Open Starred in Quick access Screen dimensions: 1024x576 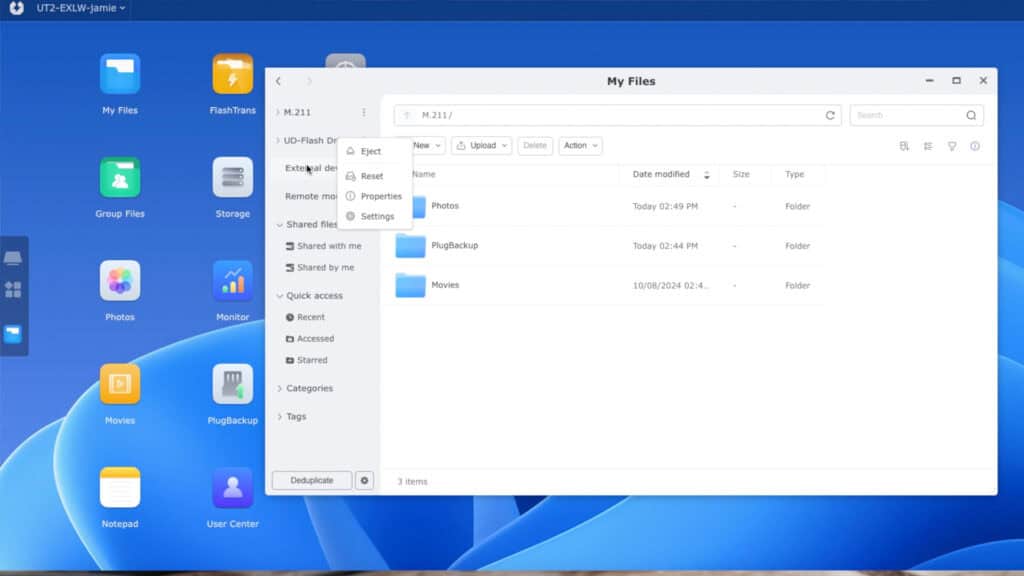[306, 360]
